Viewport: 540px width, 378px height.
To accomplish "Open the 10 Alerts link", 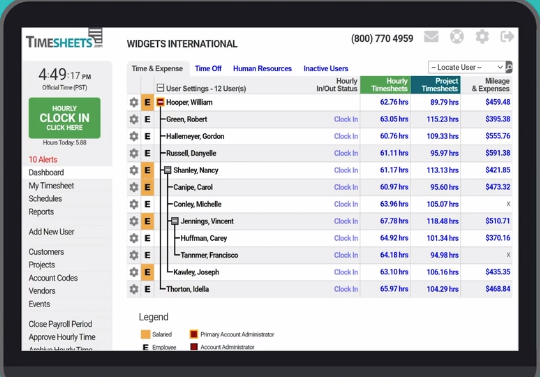I will click(x=43, y=159).
